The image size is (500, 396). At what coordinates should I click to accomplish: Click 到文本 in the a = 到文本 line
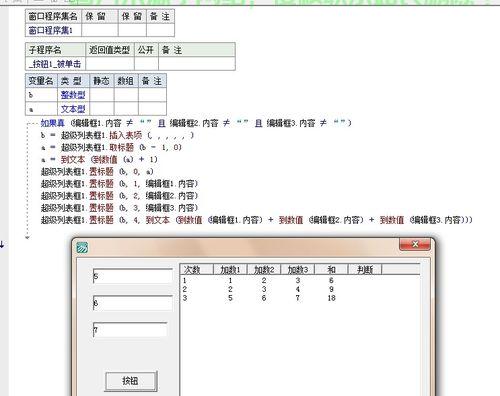click(x=73, y=159)
